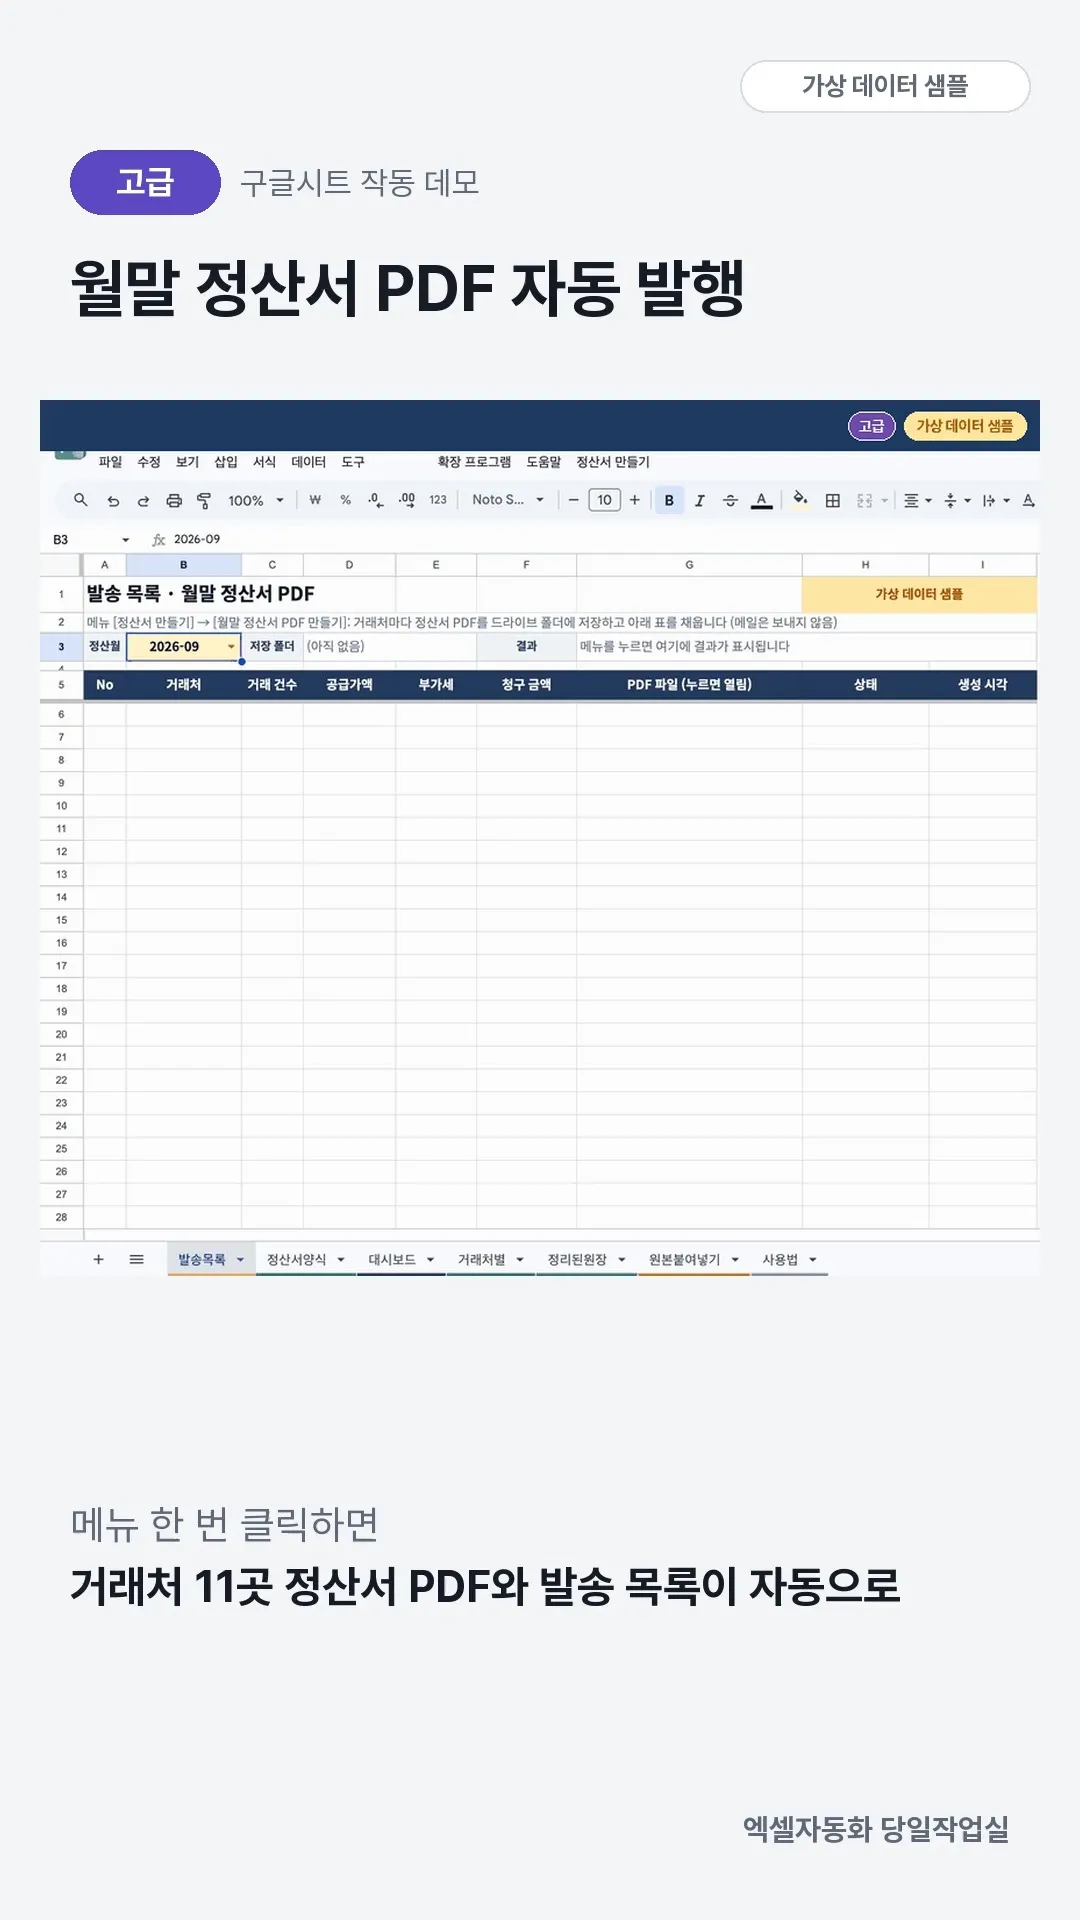Click the horizontal align icon
This screenshot has height=1920, width=1080.
click(911, 500)
